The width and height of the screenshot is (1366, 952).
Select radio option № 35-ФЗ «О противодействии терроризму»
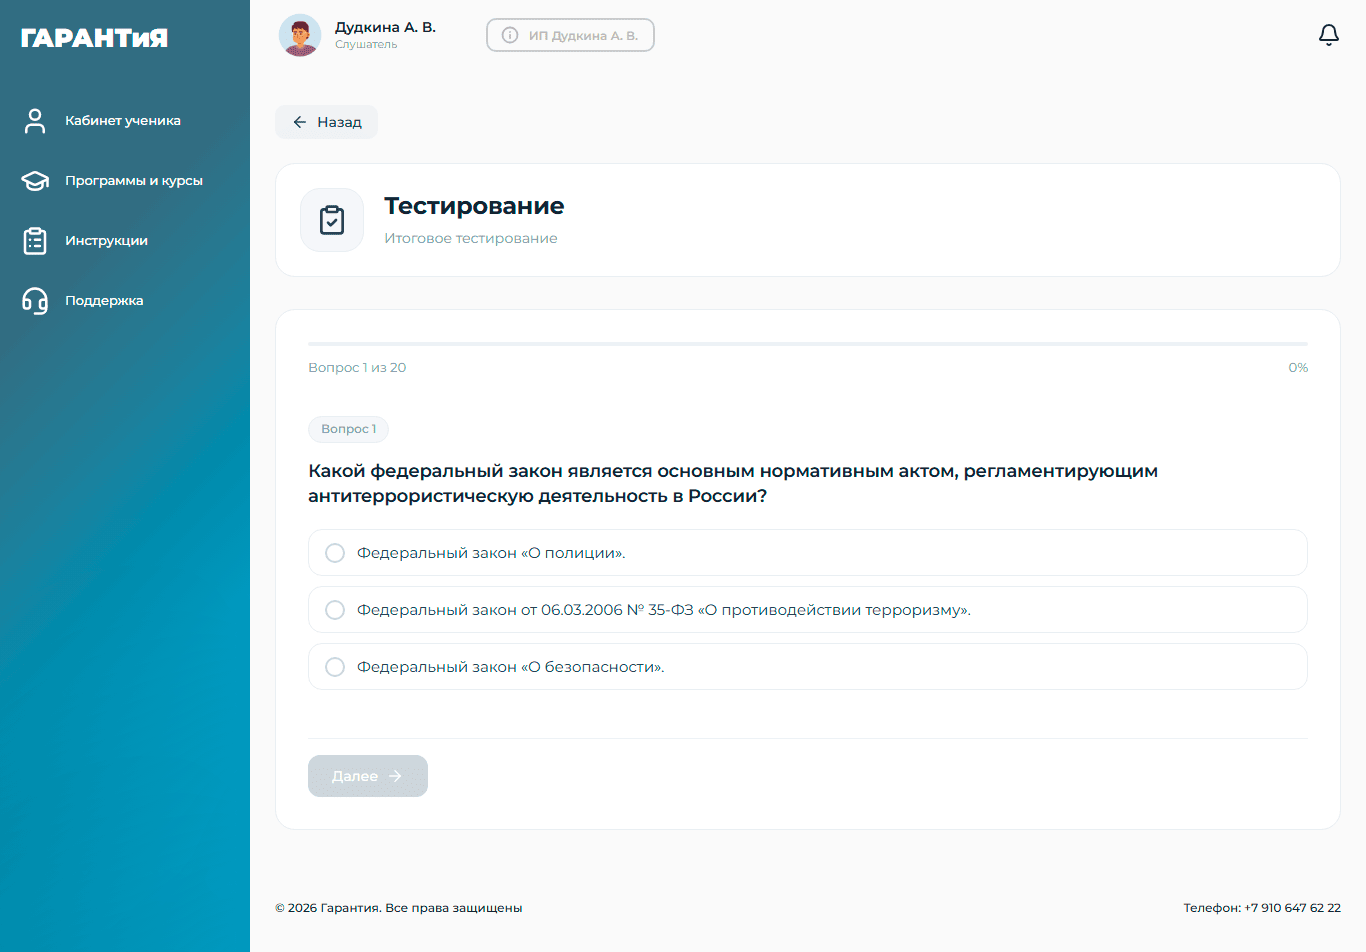click(808, 610)
